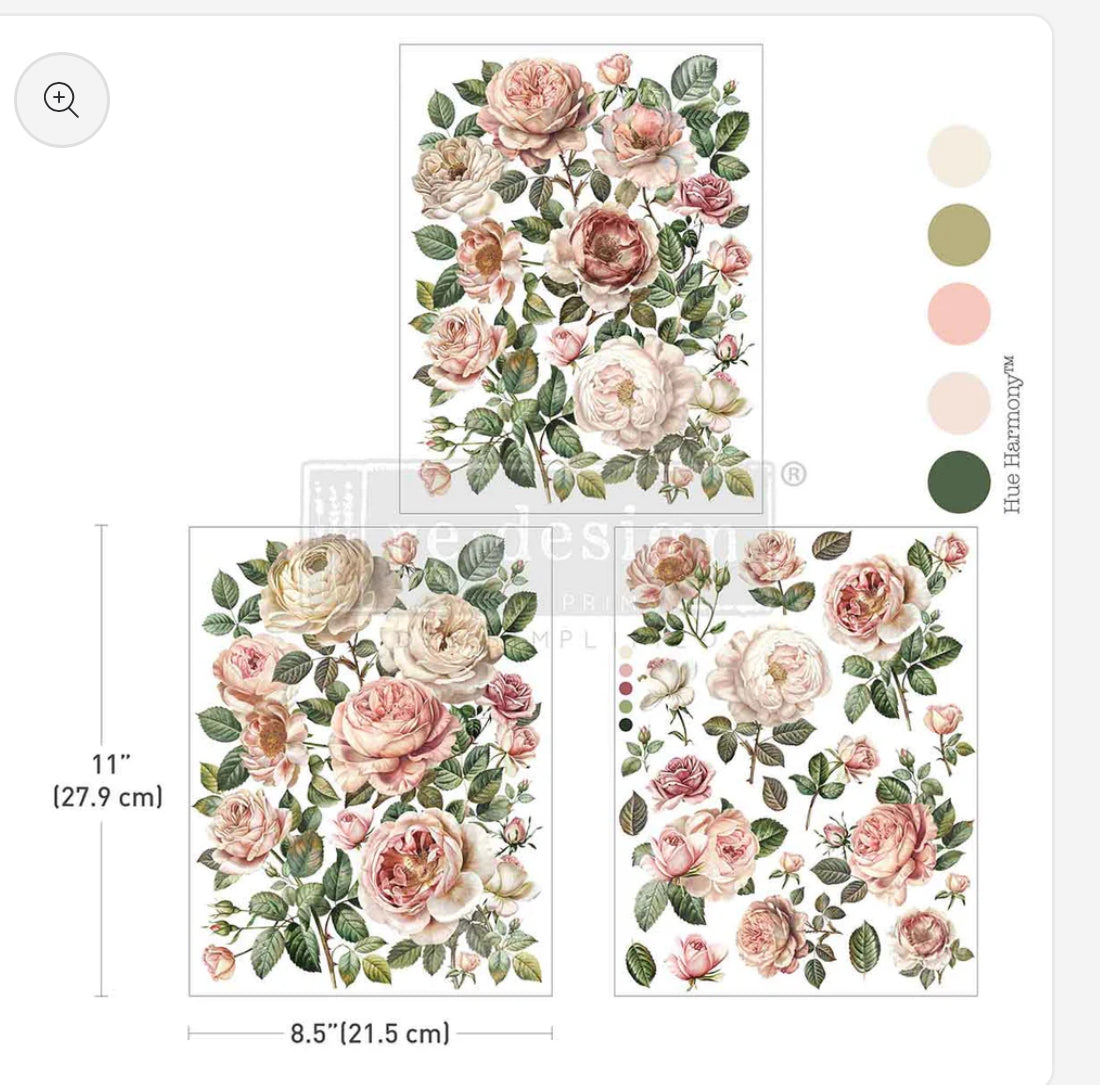
Task: Pick the olive green color swatch
Action: [959, 235]
